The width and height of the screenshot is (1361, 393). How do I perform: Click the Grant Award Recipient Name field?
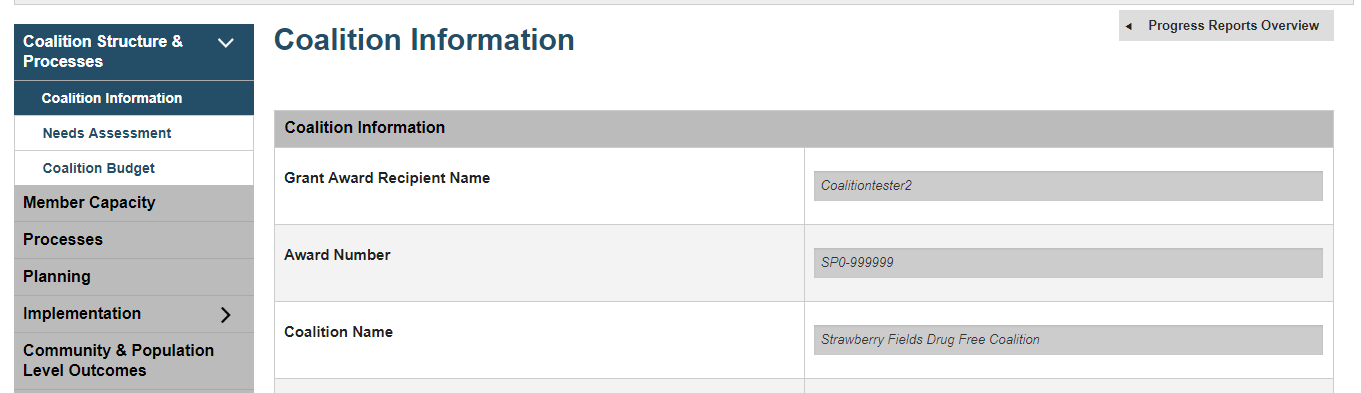tap(1068, 186)
